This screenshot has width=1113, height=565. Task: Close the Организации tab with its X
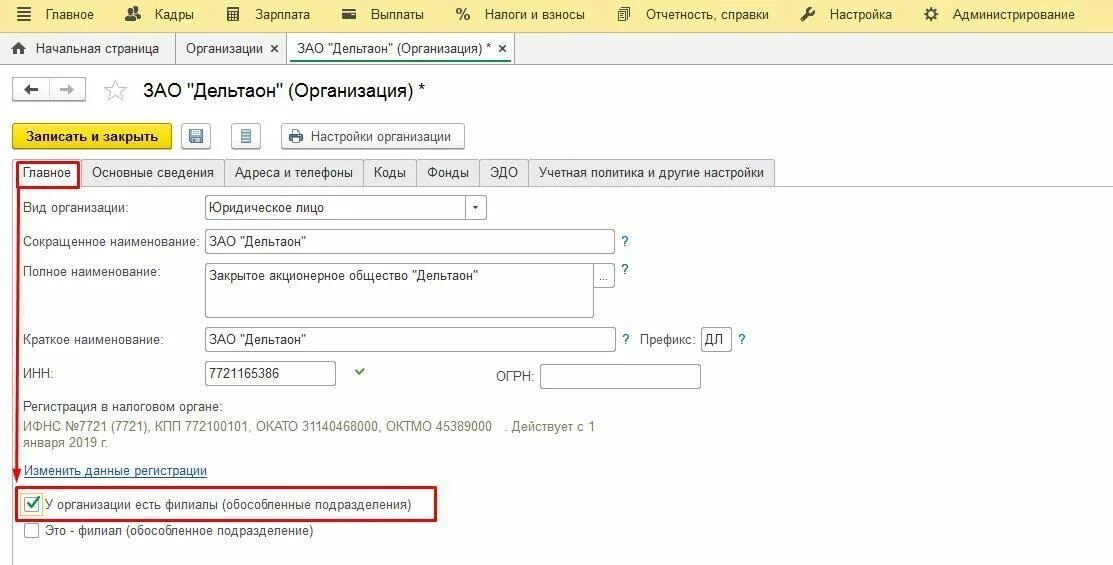(x=275, y=48)
